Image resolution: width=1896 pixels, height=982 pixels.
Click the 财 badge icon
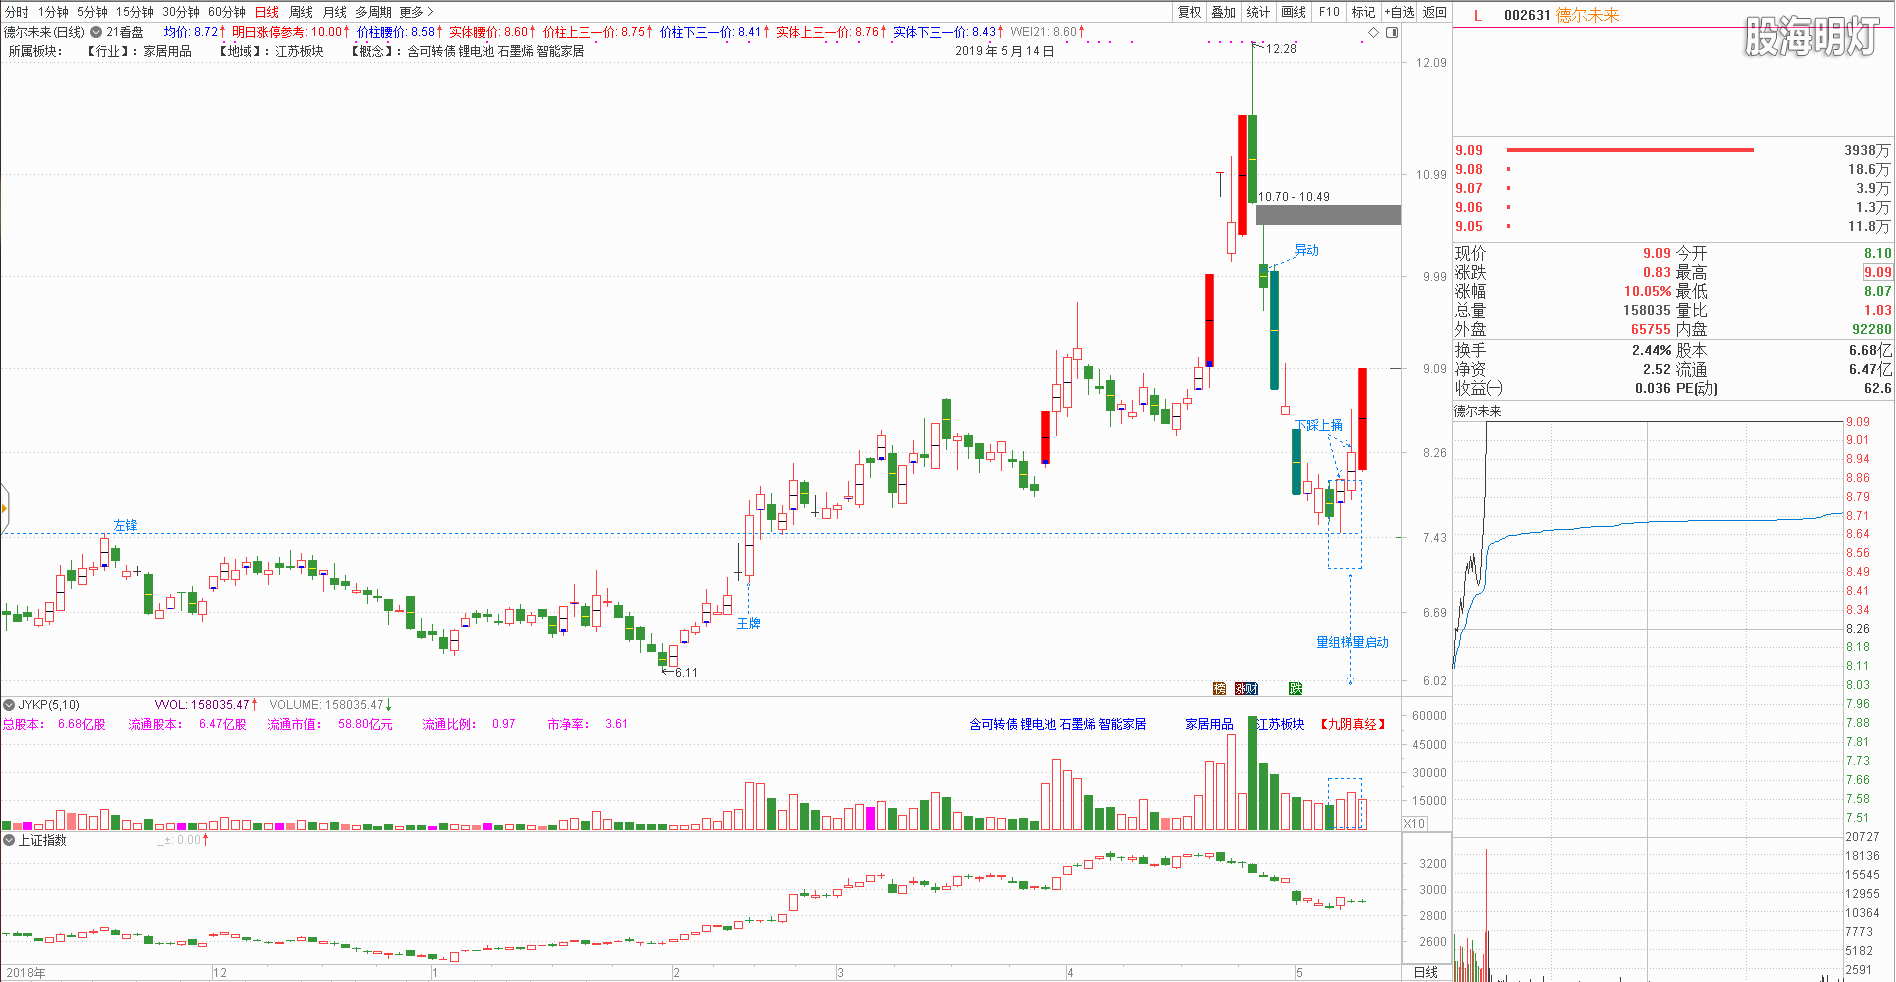(1252, 688)
